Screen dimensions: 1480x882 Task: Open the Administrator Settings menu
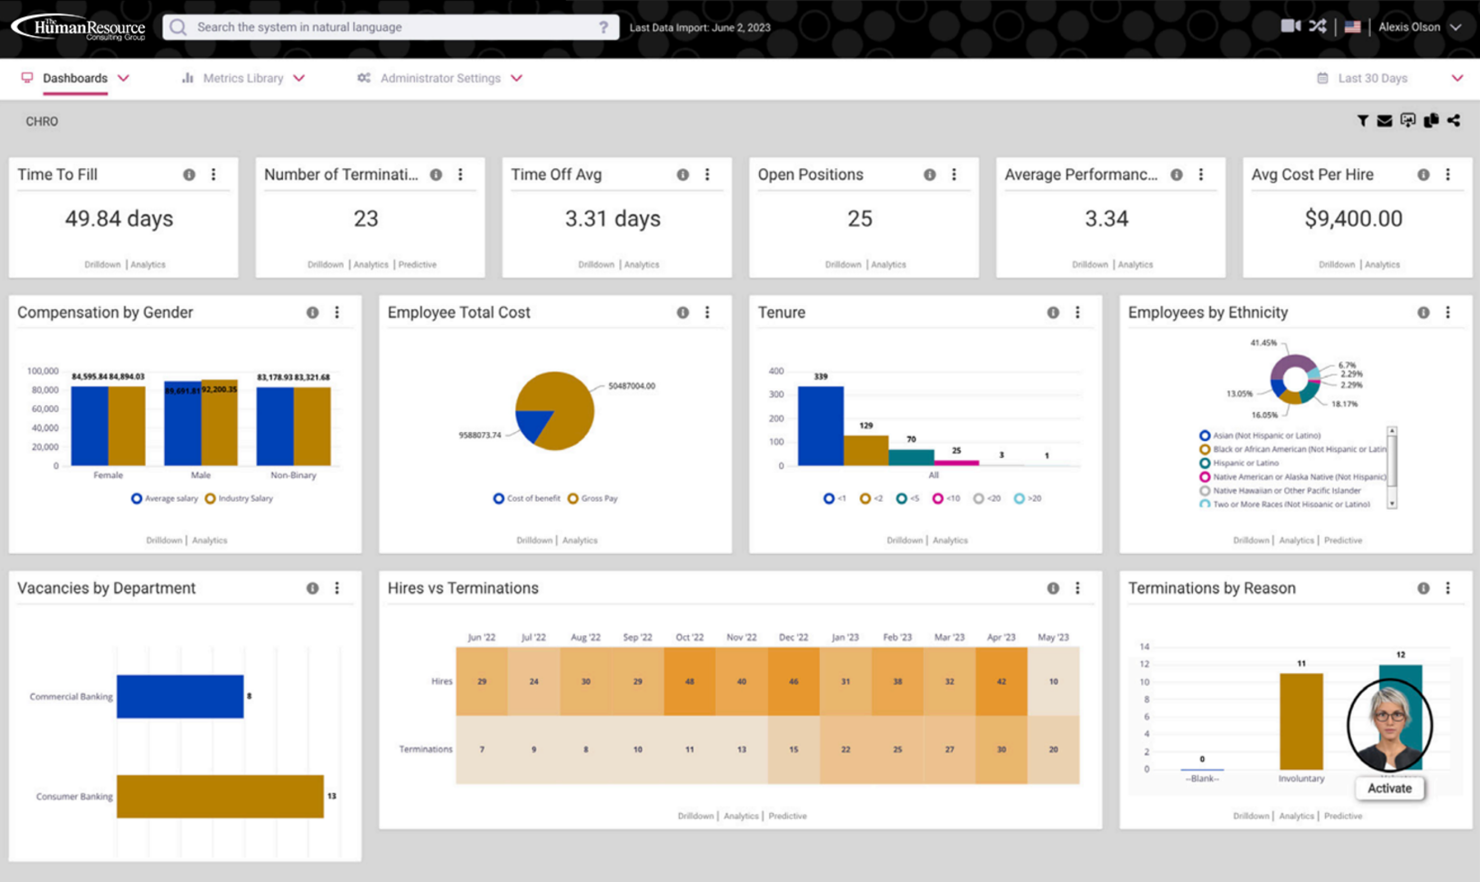(440, 77)
